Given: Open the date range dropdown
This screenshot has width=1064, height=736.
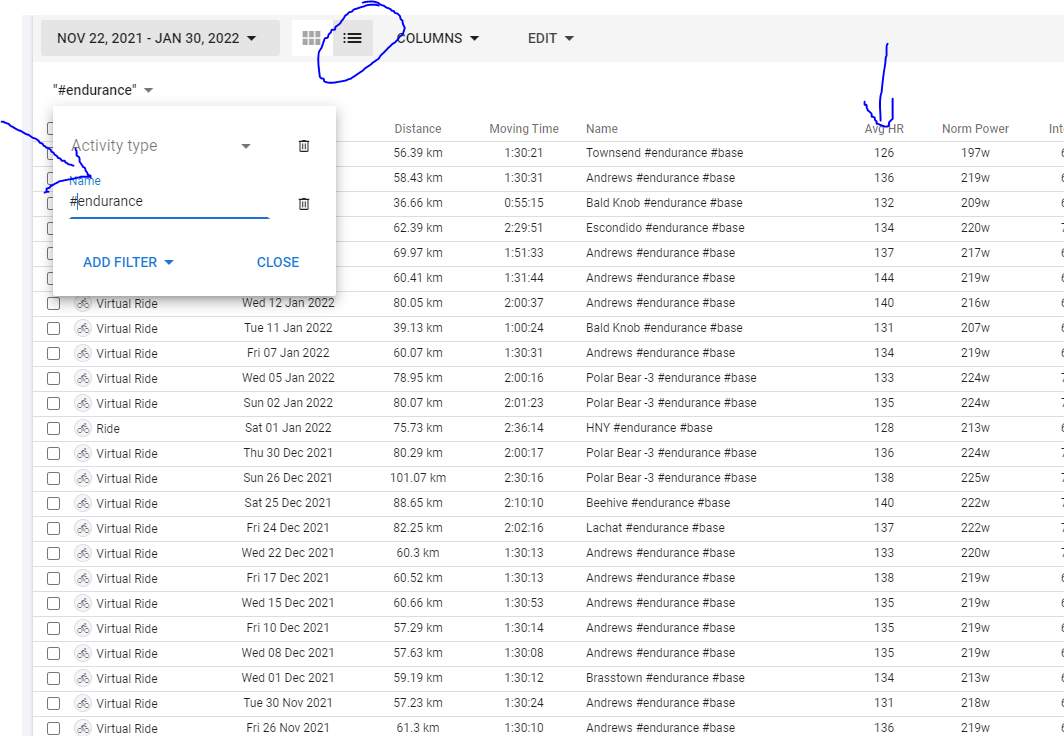Looking at the screenshot, I should coord(157,38).
